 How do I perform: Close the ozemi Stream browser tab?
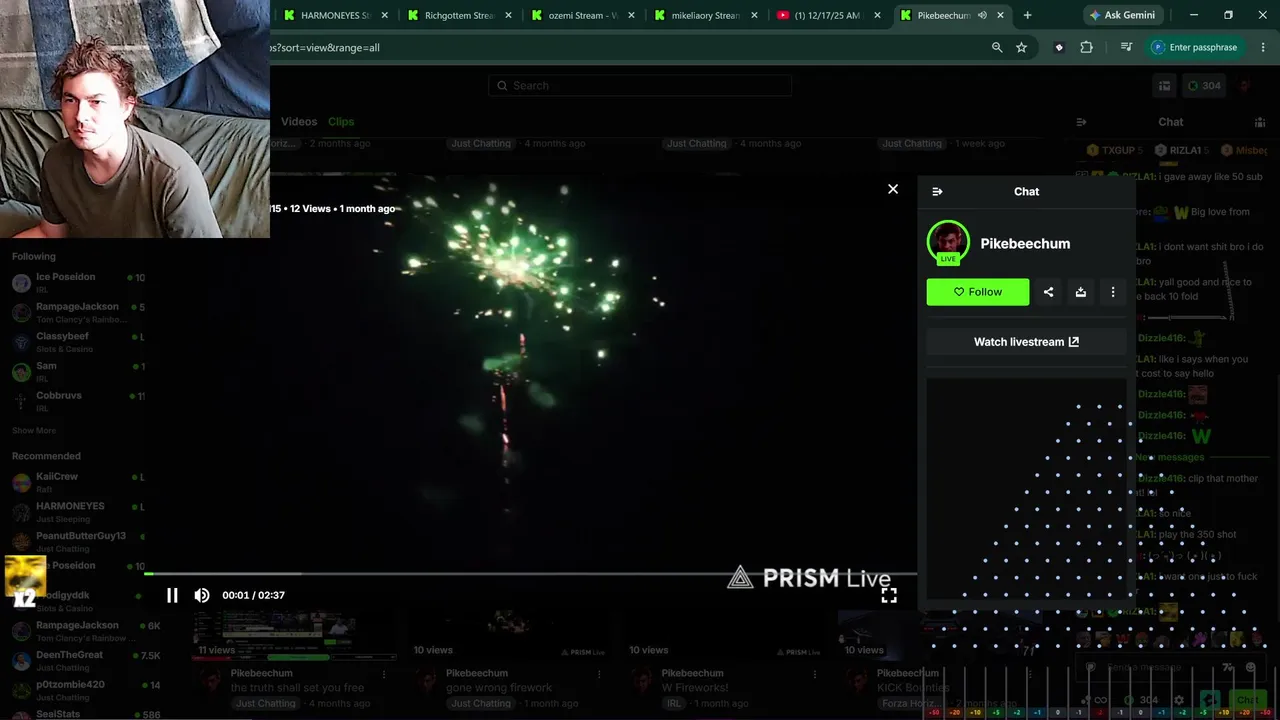[631, 15]
